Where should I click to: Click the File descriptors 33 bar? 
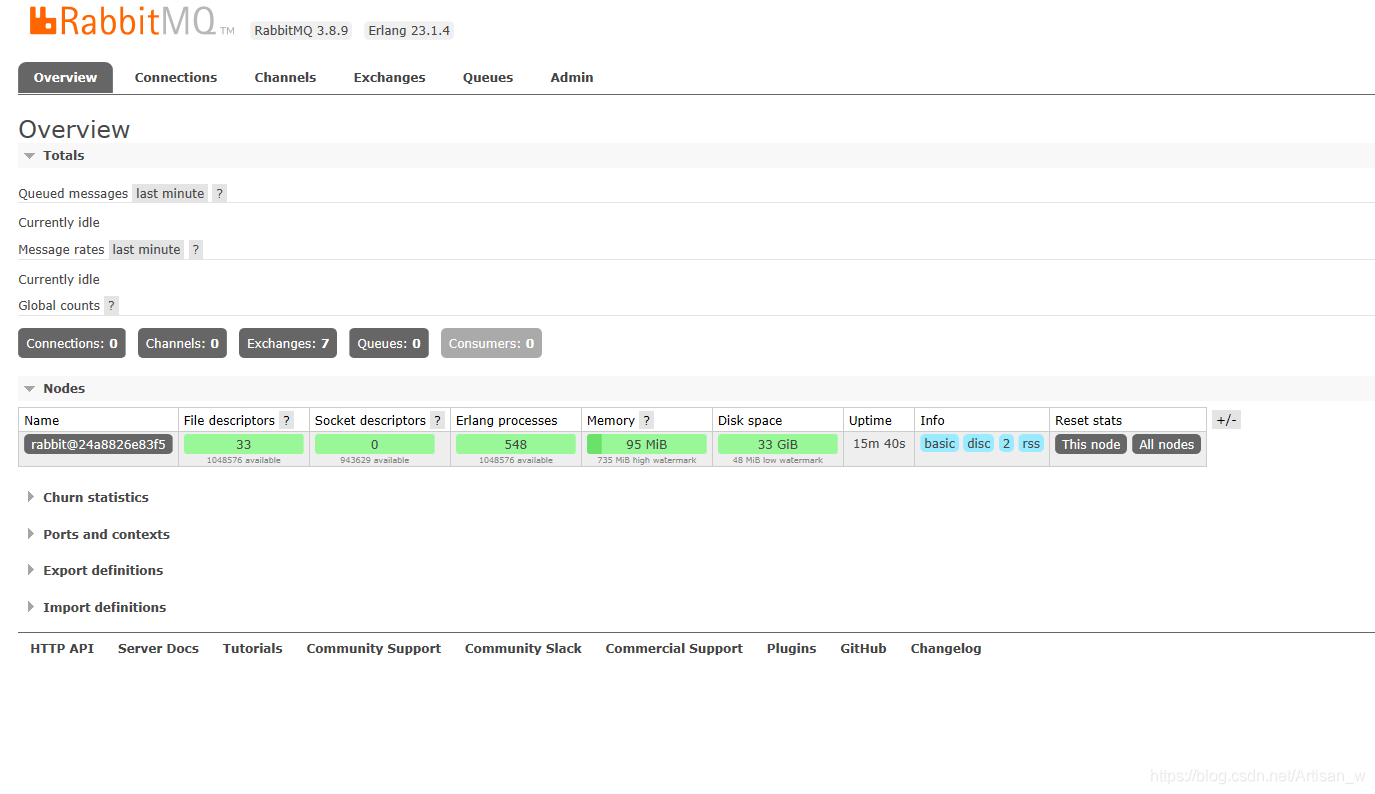244,445
